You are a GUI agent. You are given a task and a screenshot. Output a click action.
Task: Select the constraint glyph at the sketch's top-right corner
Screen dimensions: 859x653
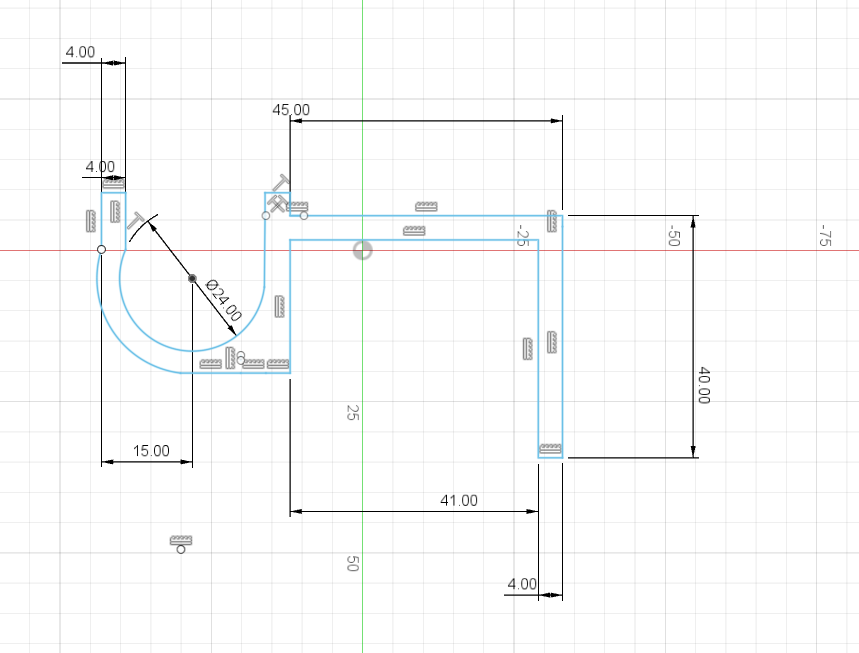coord(552,221)
